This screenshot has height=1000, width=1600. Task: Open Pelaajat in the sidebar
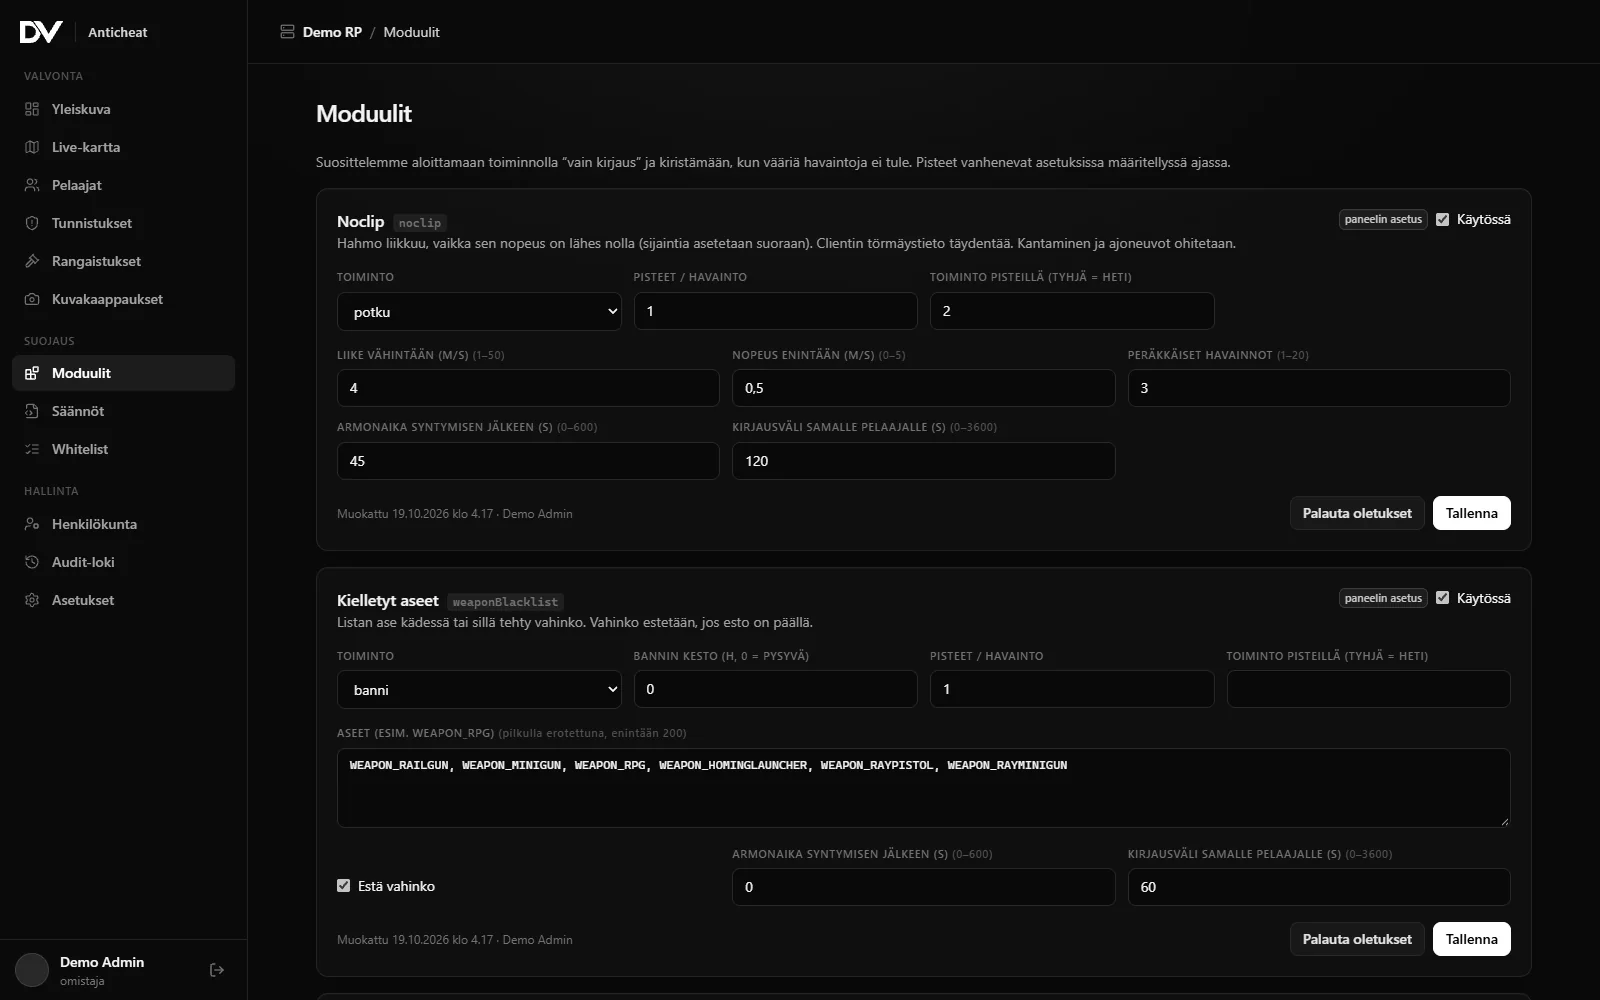point(123,185)
